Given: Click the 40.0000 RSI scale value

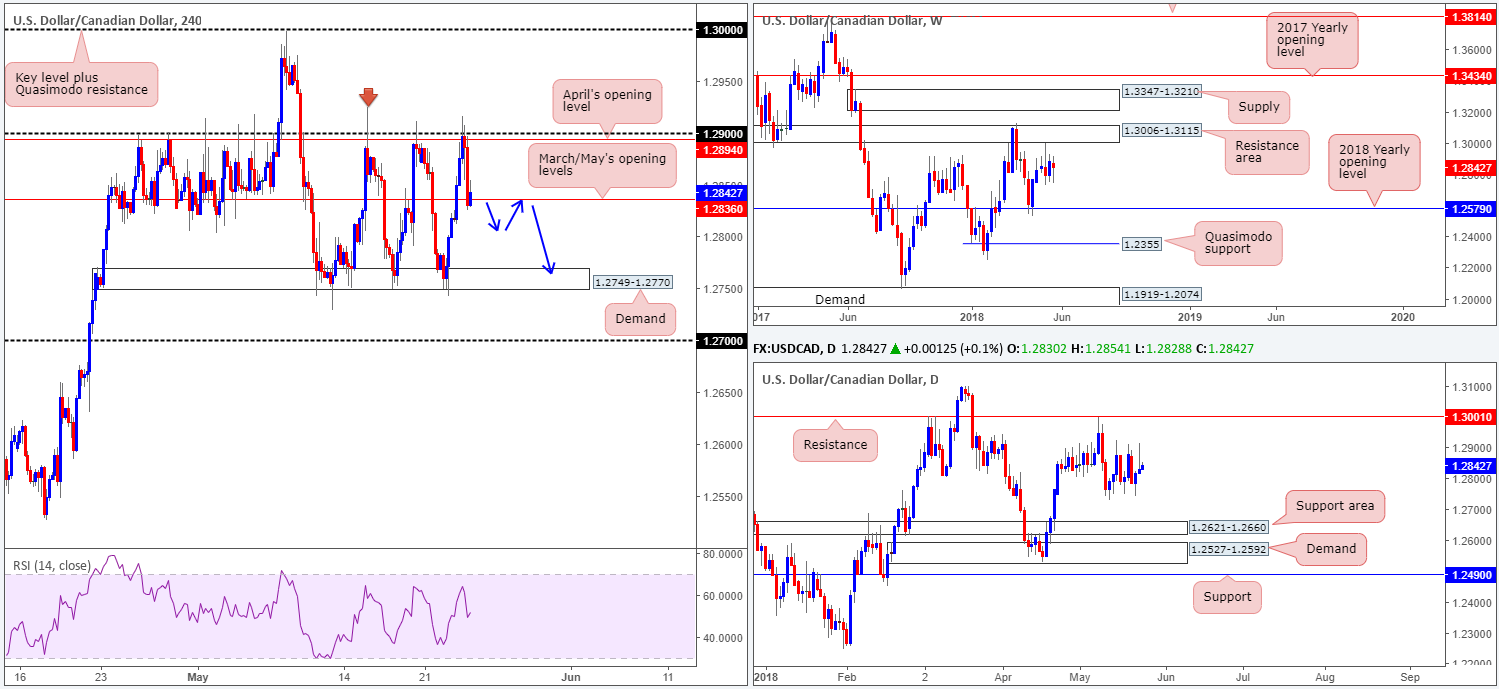Looking at the screenshot, I should [722, 638].
